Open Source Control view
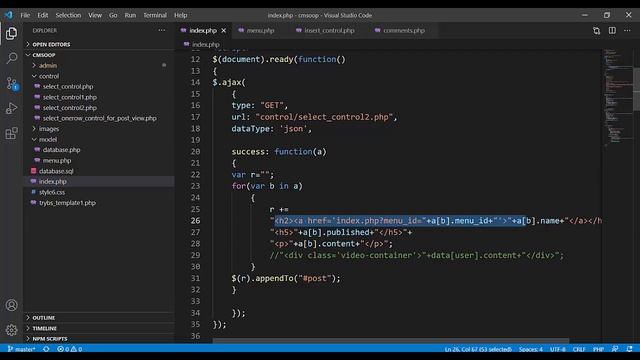 11,84
